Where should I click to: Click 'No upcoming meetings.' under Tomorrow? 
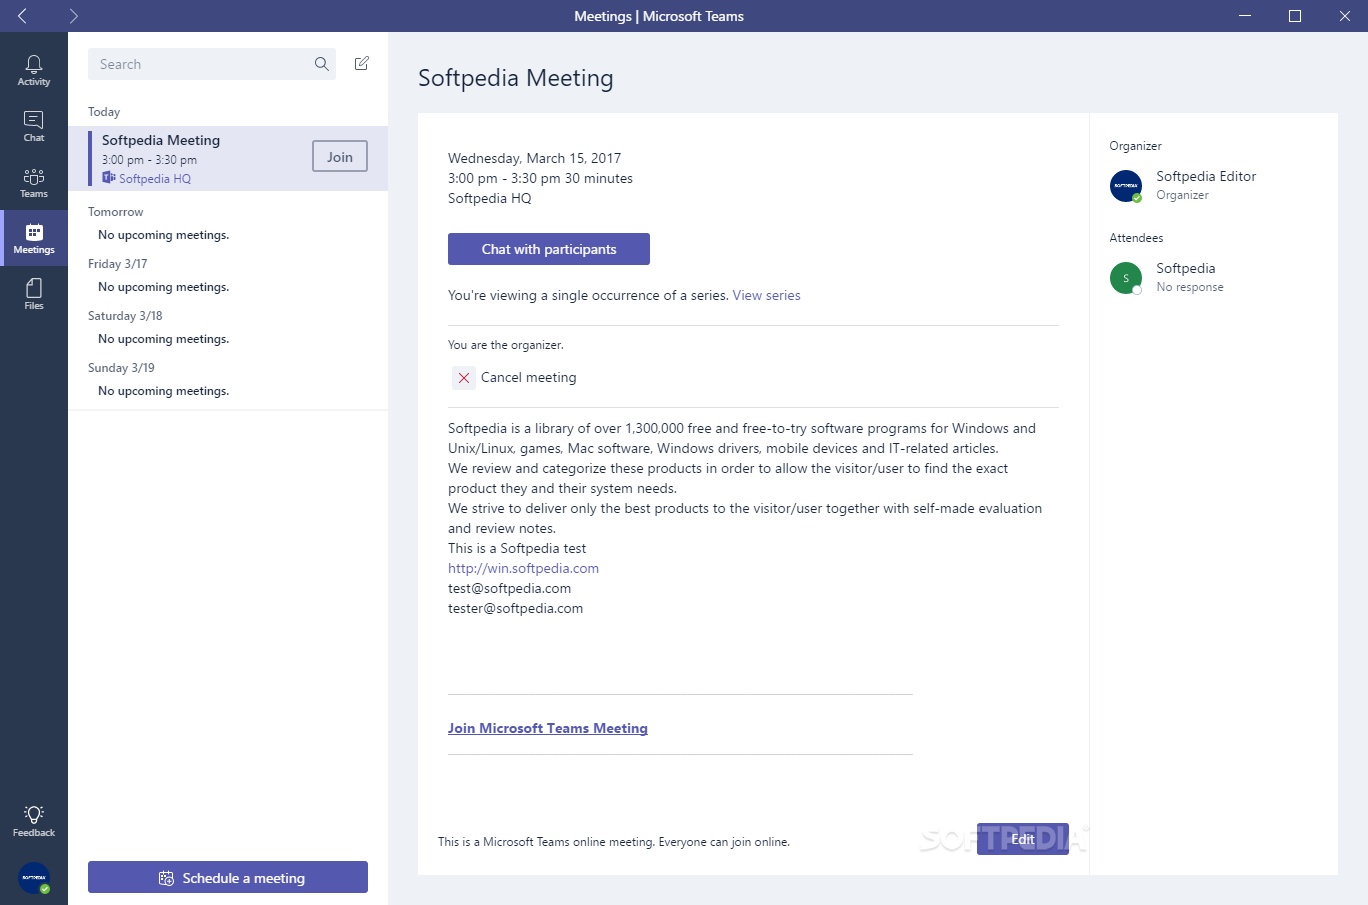click(163, 235)
